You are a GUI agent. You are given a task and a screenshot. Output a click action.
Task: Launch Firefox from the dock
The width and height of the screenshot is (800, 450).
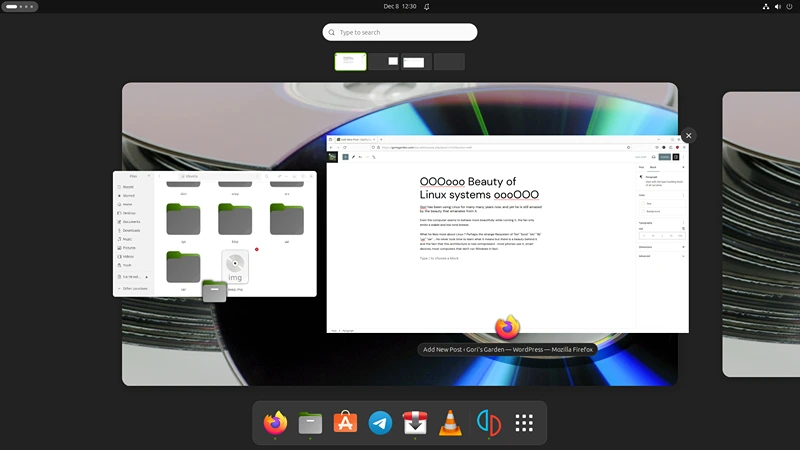pos(275,422)
